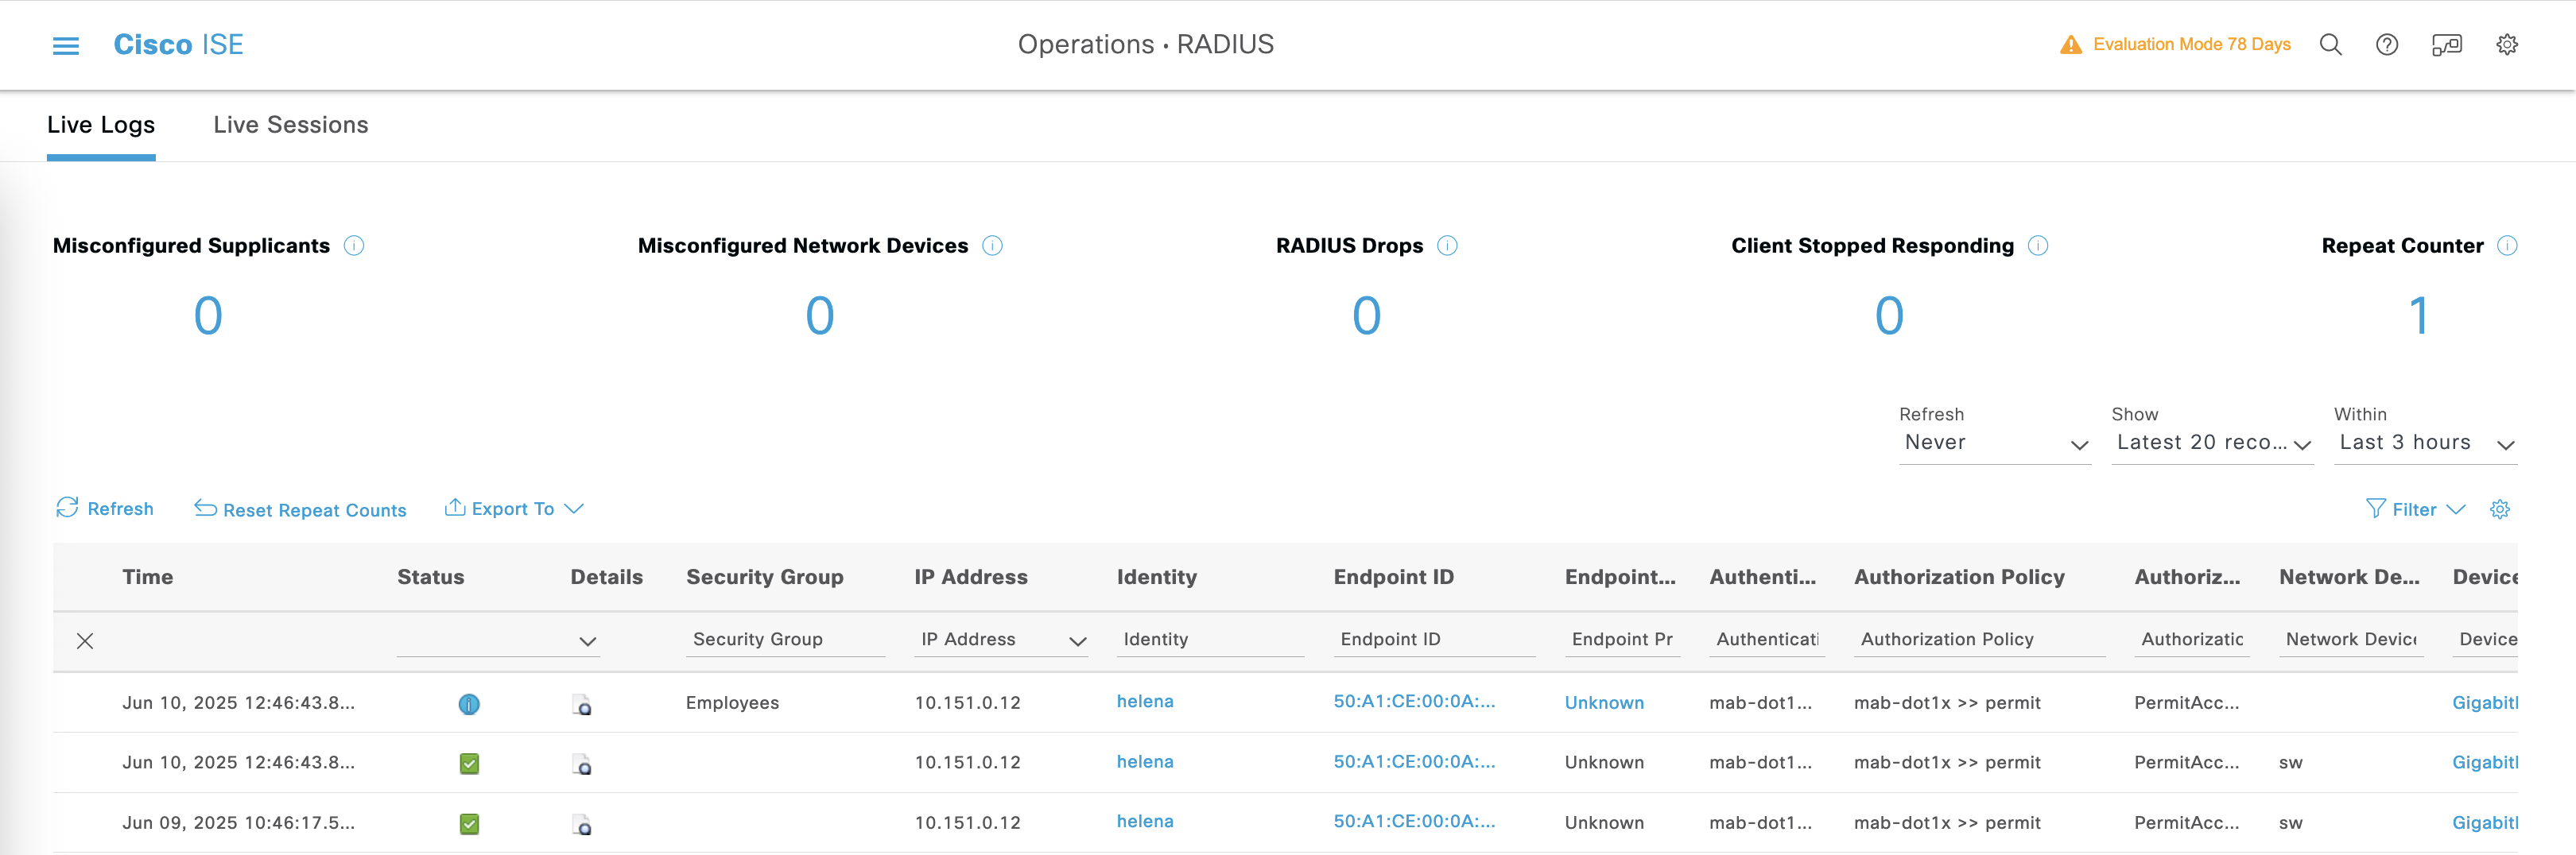Open the header settings gear icon

[2506, 45]
